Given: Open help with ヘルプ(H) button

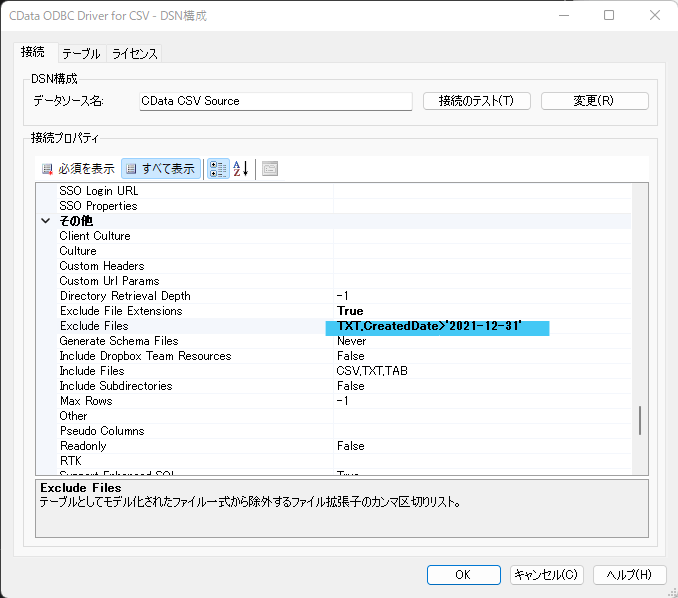Looking at the screenshot, I should [x=629, y=575].
